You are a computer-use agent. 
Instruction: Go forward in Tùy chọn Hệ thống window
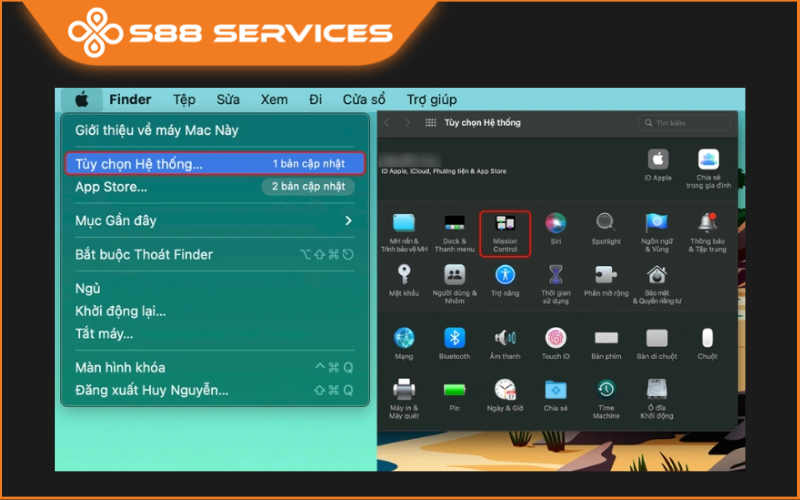coord(407,122)
